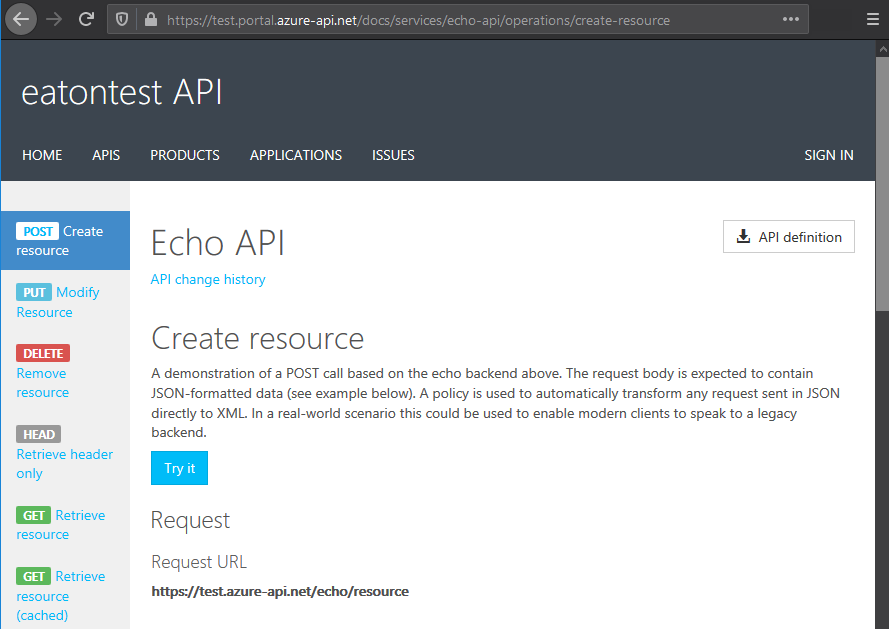Image resolution: width=889 pixels, height=629 pixels.
Task: Click the PUT method badge
Action: [34, 292]
